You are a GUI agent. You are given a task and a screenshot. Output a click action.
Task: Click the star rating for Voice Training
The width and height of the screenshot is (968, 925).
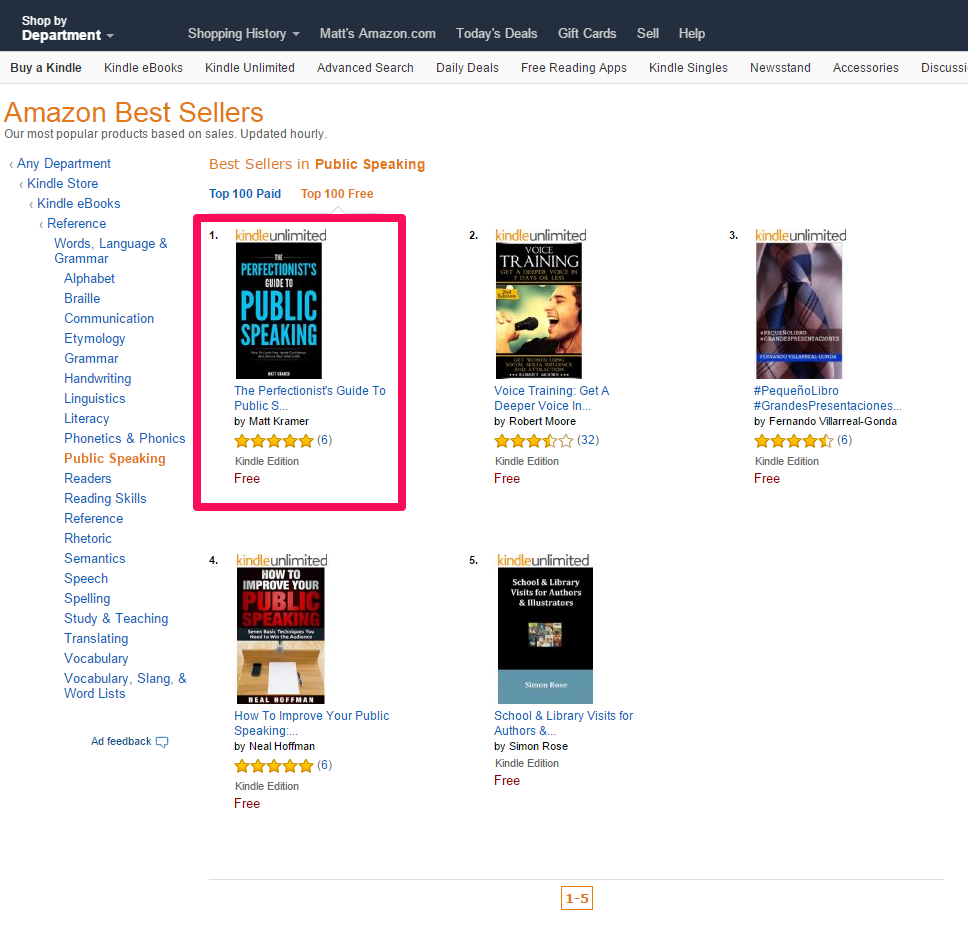point(533,440)
